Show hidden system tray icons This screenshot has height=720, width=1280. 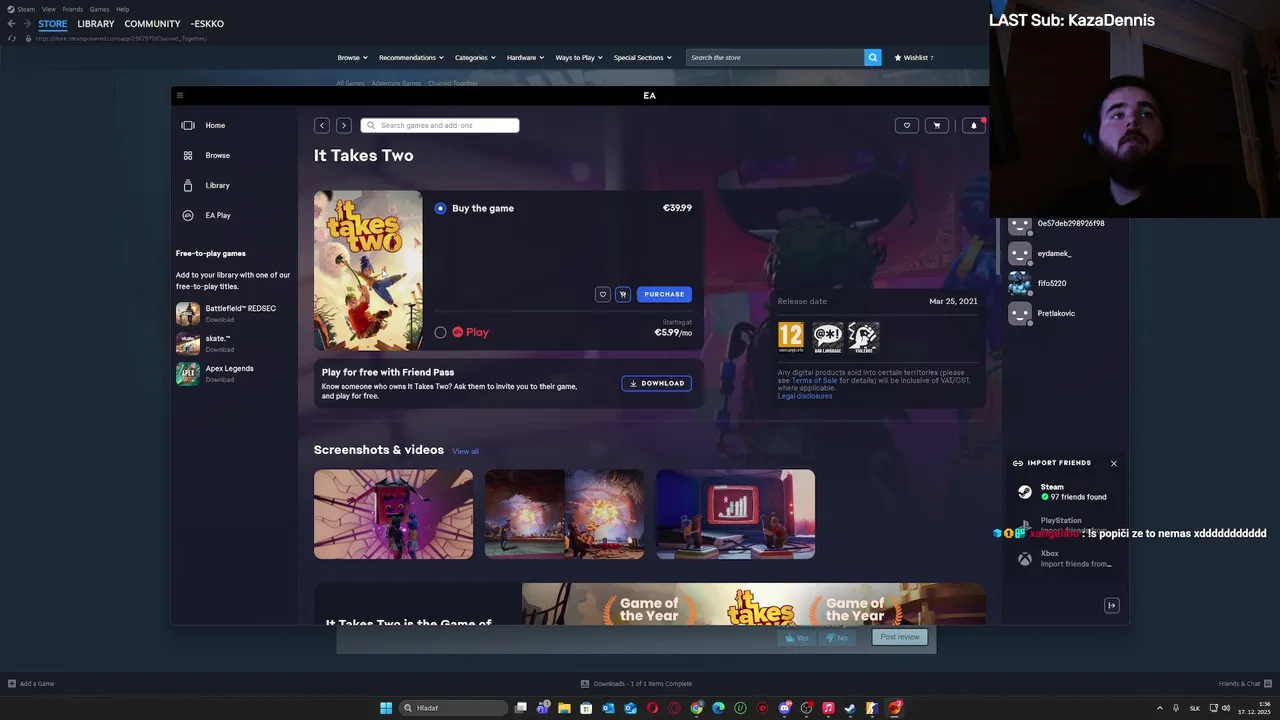point(1160,708)
